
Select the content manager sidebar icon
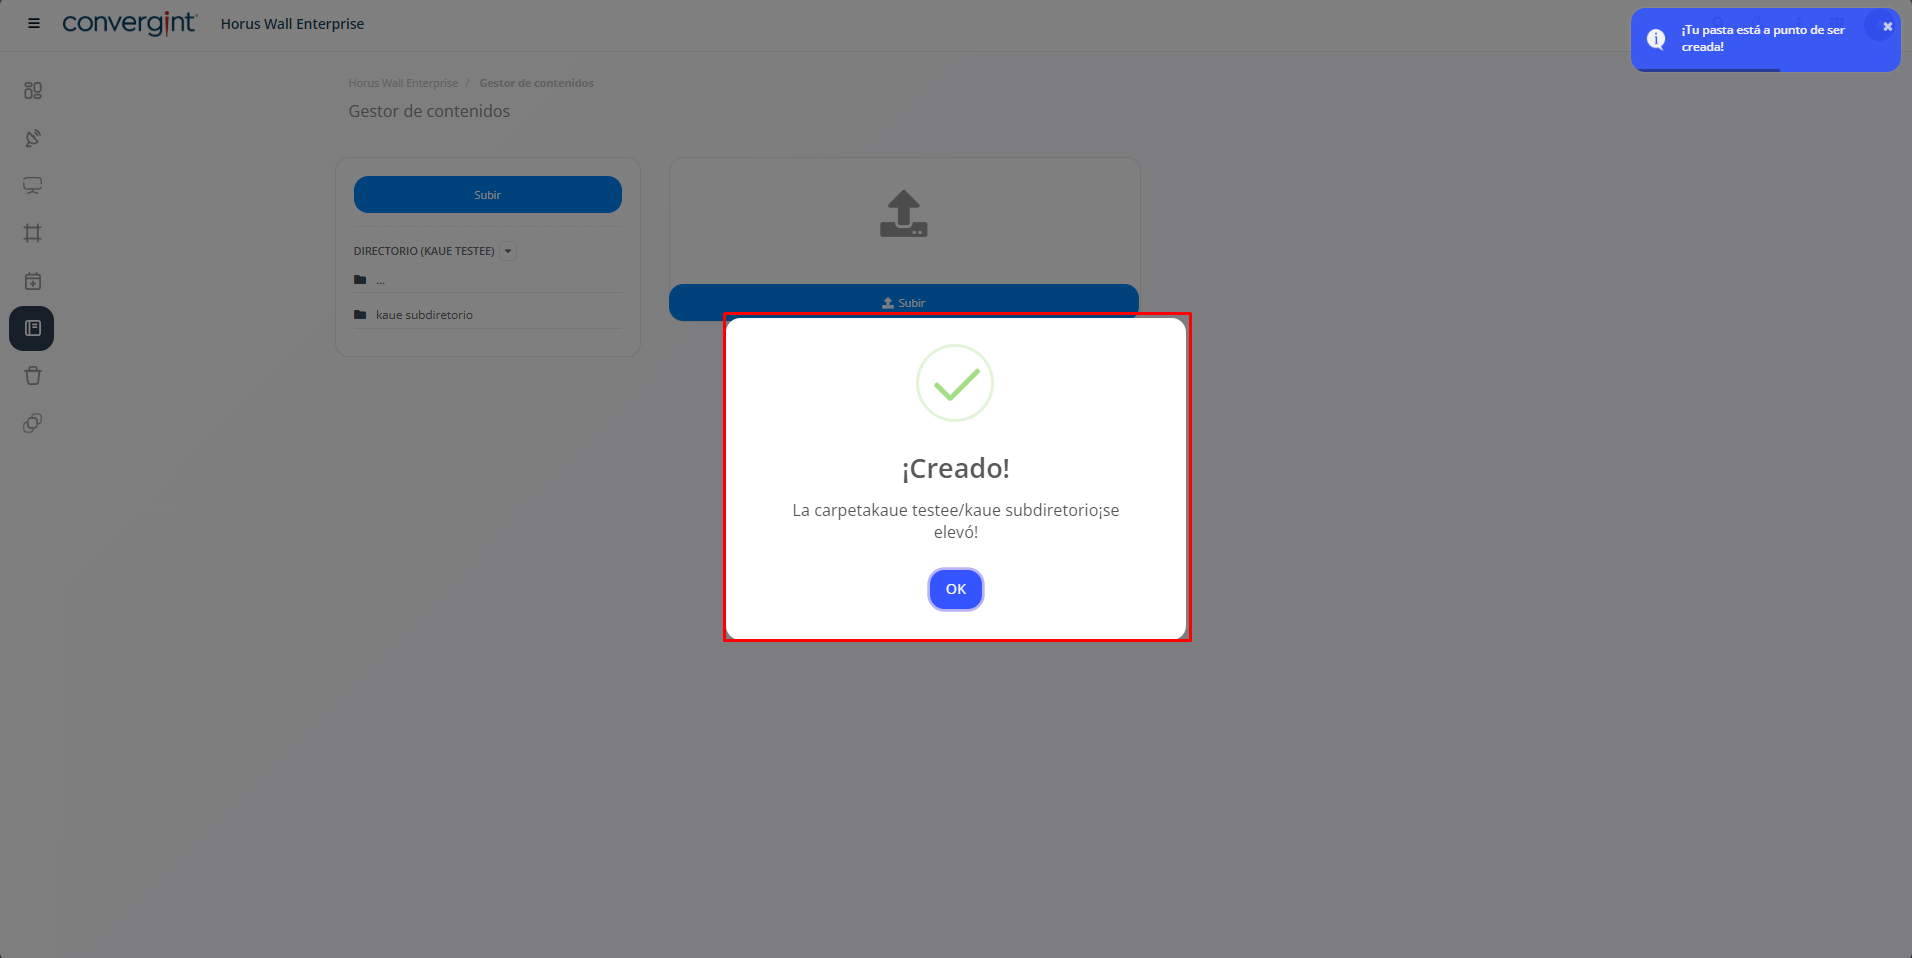pyautogui.click(x=32, y=328)
